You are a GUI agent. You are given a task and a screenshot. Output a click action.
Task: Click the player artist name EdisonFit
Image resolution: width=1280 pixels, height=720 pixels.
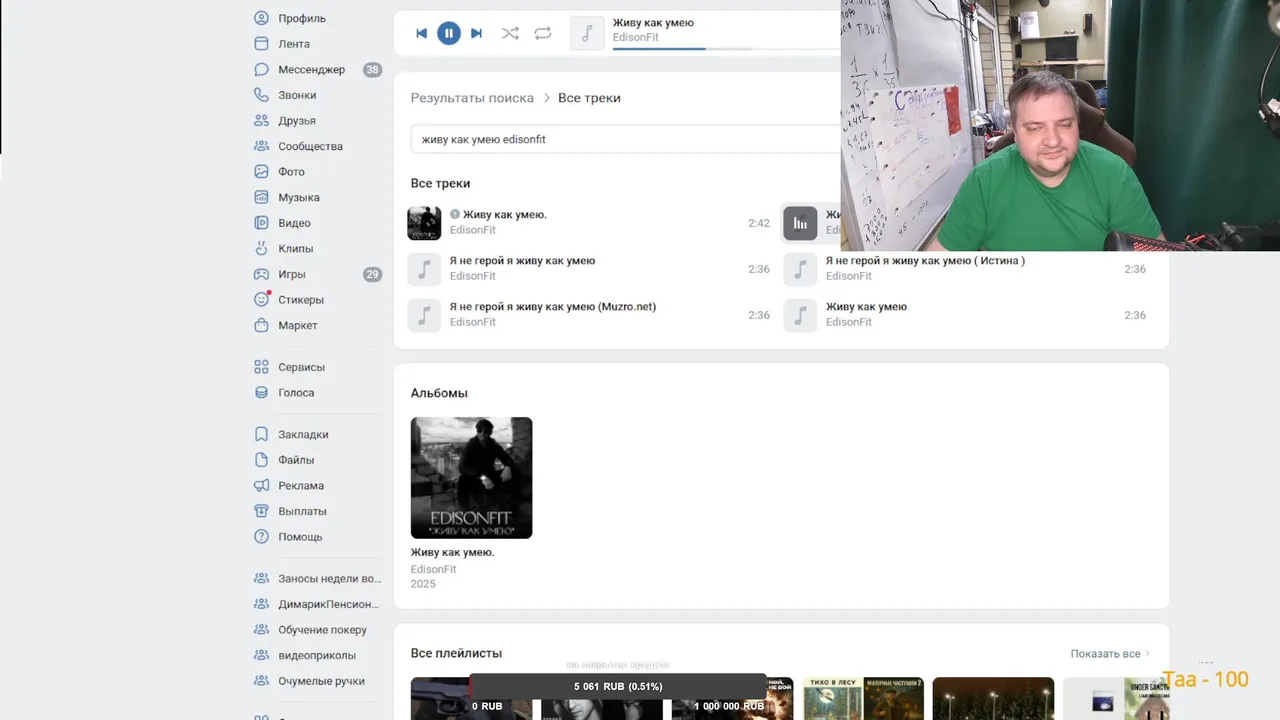click(636, 38)
